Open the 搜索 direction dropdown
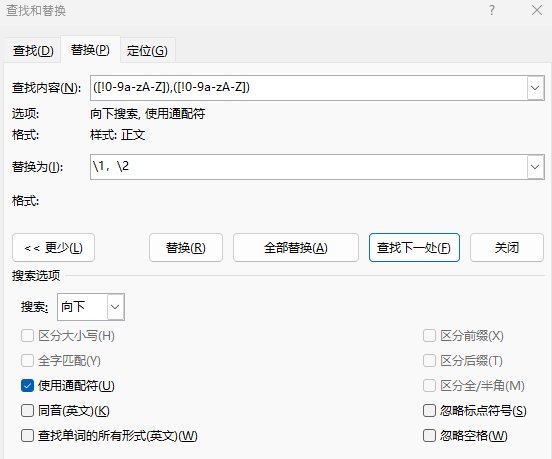Image resolution: width=552 pixels, height=459 pixels. pyautogui.click(x=115, y=307)
